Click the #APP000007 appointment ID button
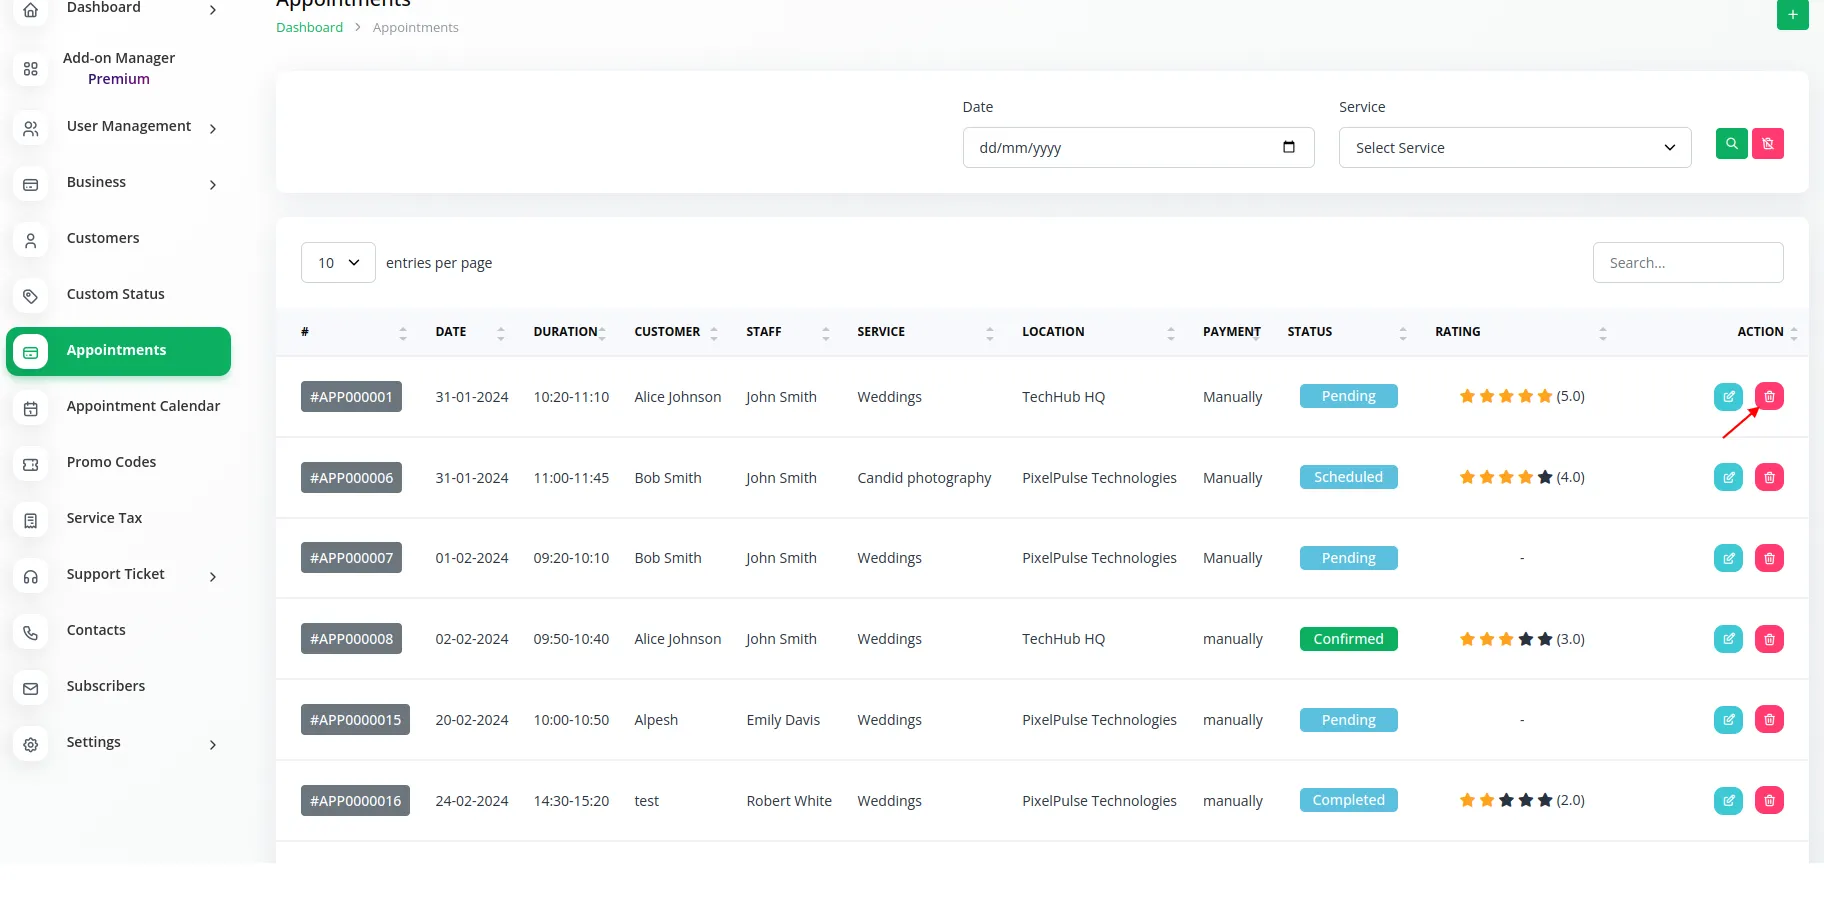 pyautogui.click(x=351, y=558)
